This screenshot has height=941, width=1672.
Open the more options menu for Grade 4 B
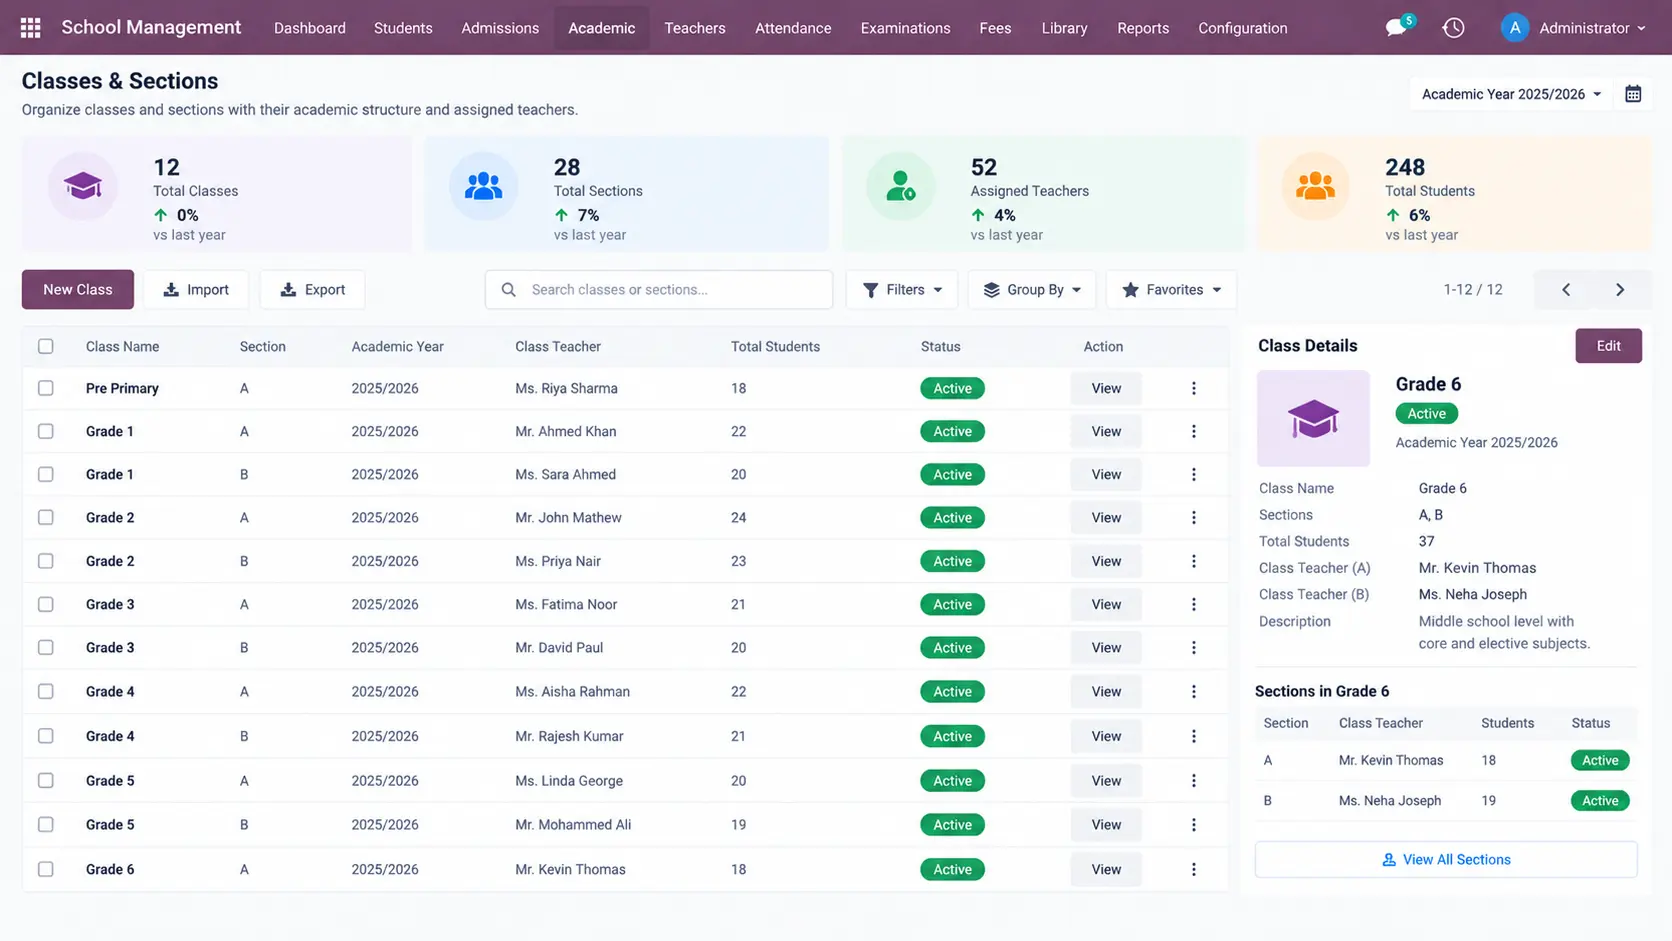click(x=1193, y=736)
